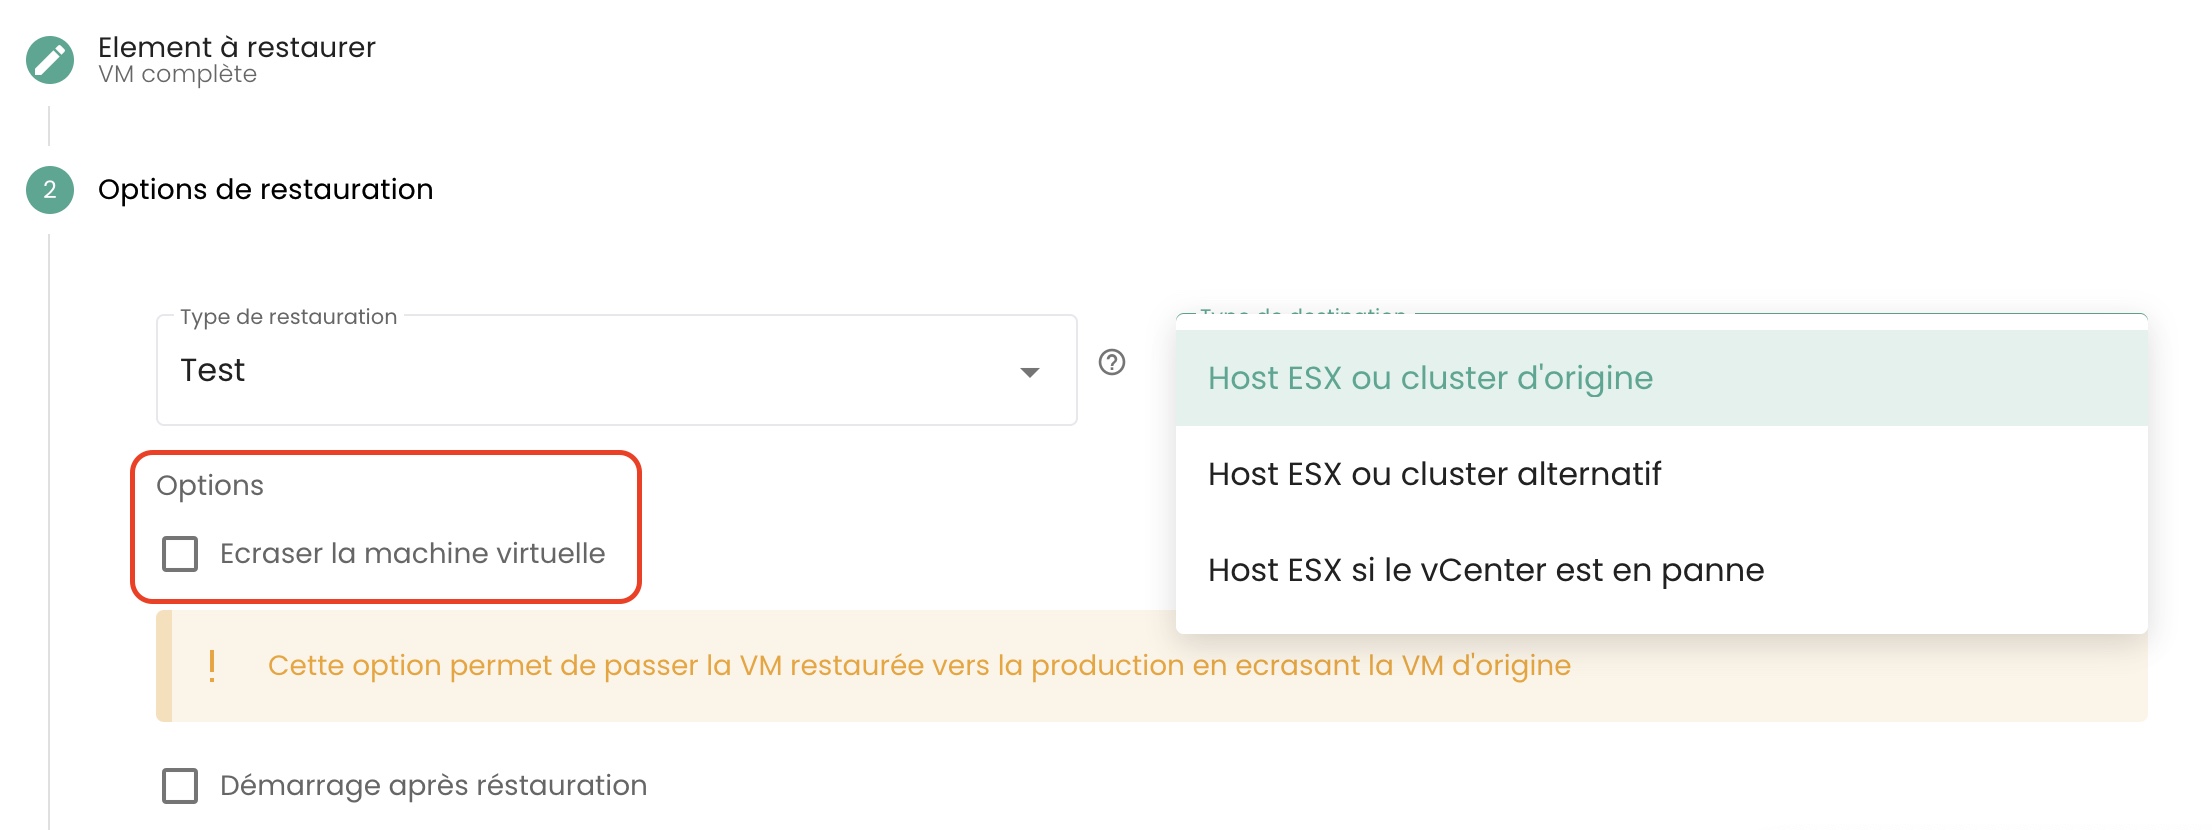
Task: Pick 'Host ESX si le vCenter est en panne'
Action: point(1485,570)
